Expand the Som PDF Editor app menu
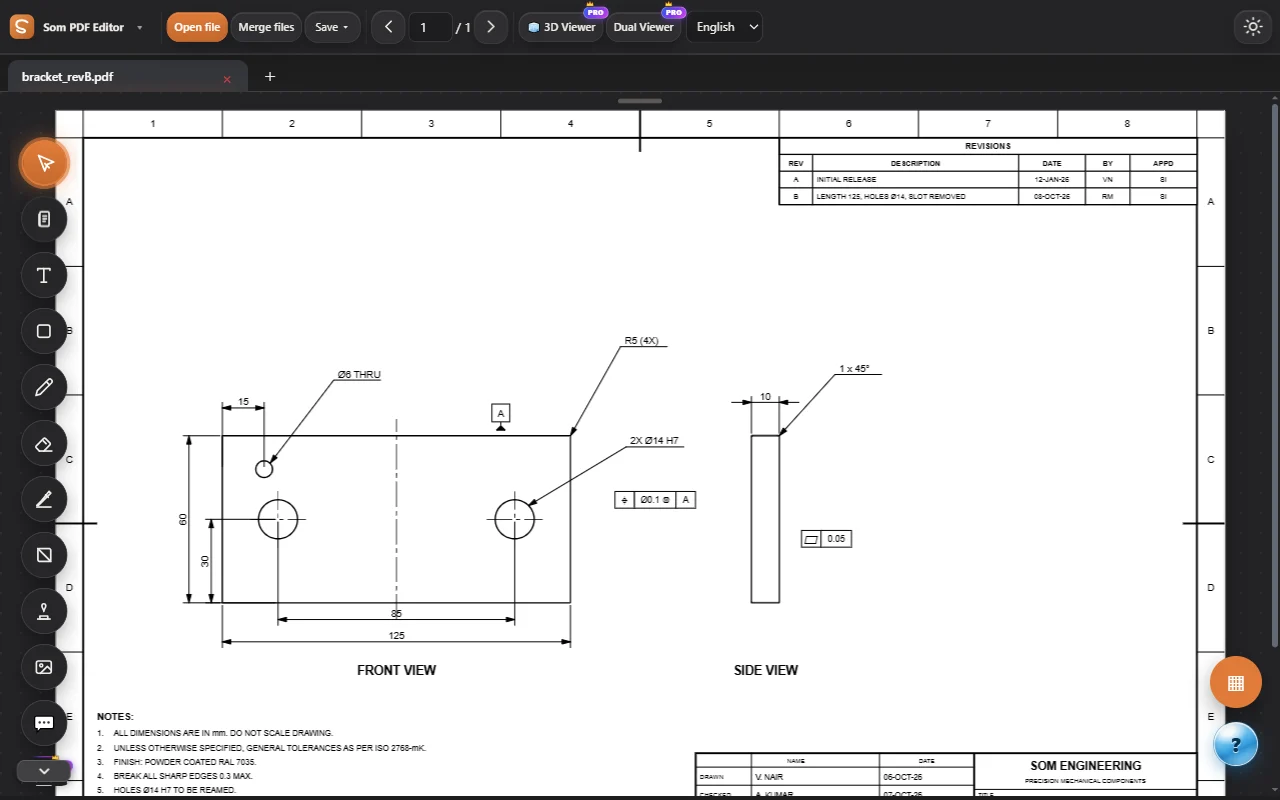This screenshot has height=800, width=1280. pyautogui.click(x=140, y=28)
